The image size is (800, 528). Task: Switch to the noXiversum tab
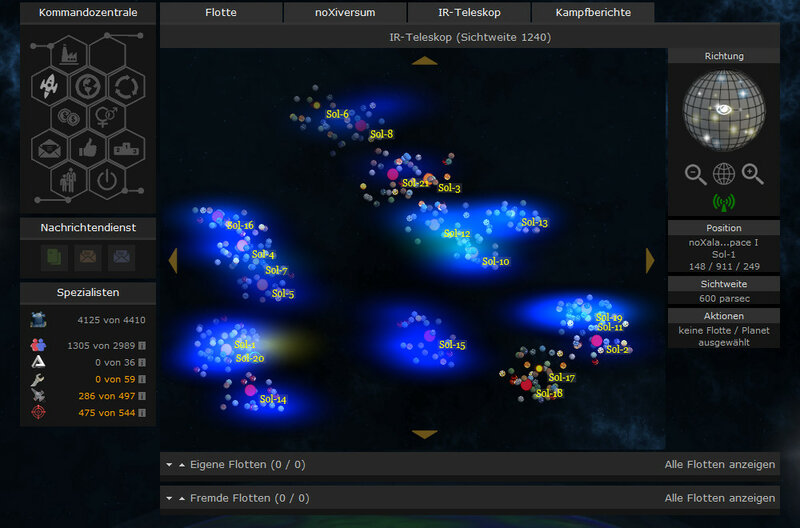tap(345, 12)
